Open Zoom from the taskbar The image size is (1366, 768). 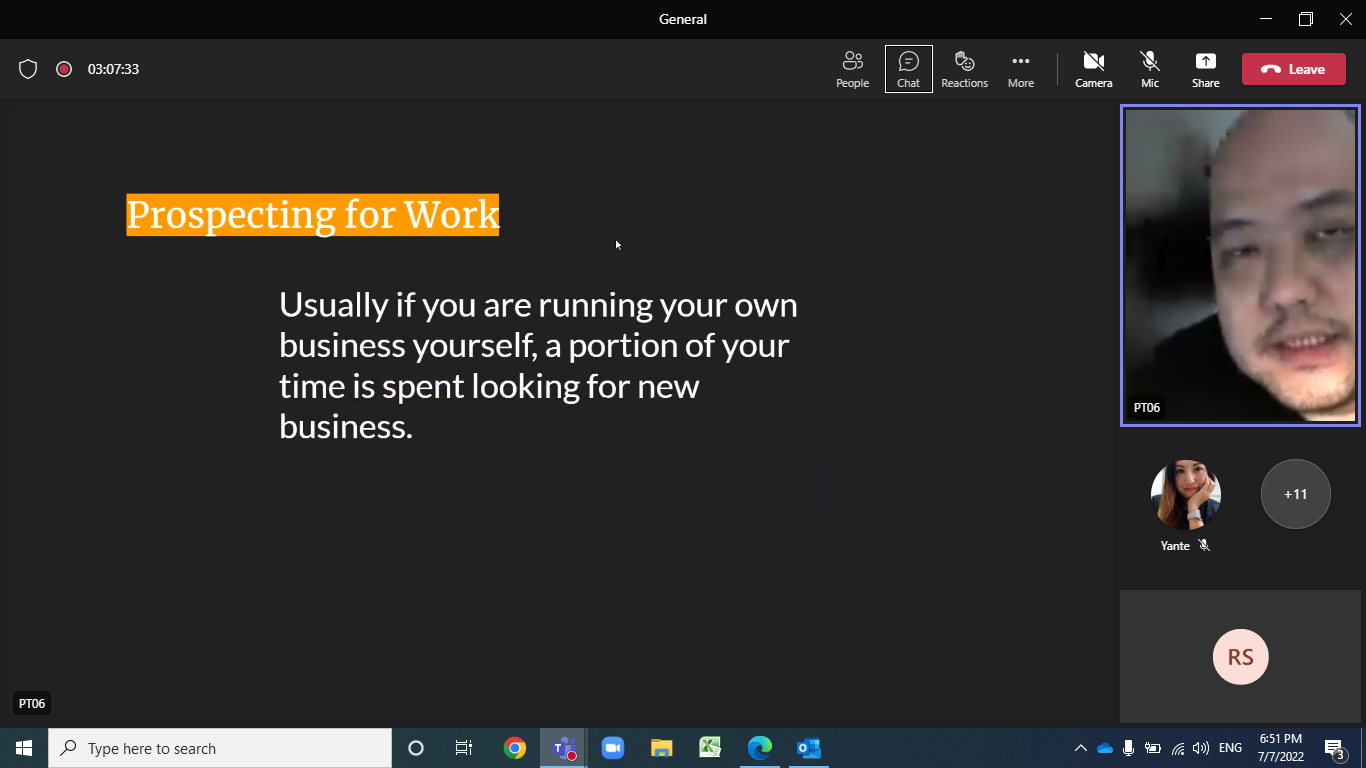coord(612,748)
